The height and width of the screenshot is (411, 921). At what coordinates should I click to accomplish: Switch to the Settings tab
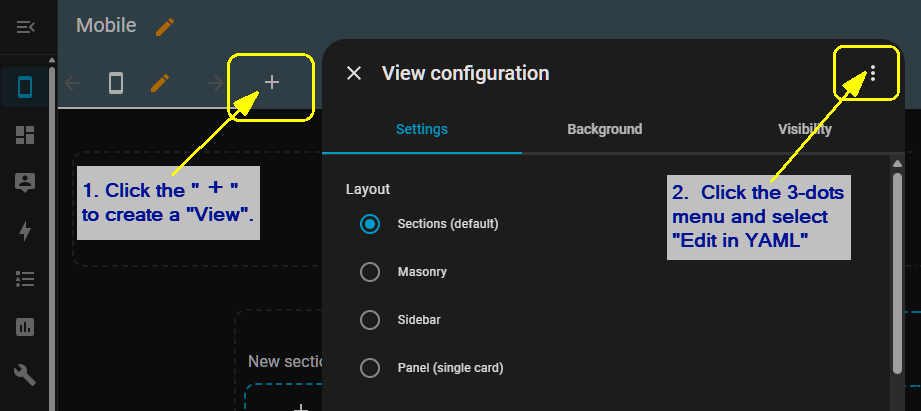422,129
